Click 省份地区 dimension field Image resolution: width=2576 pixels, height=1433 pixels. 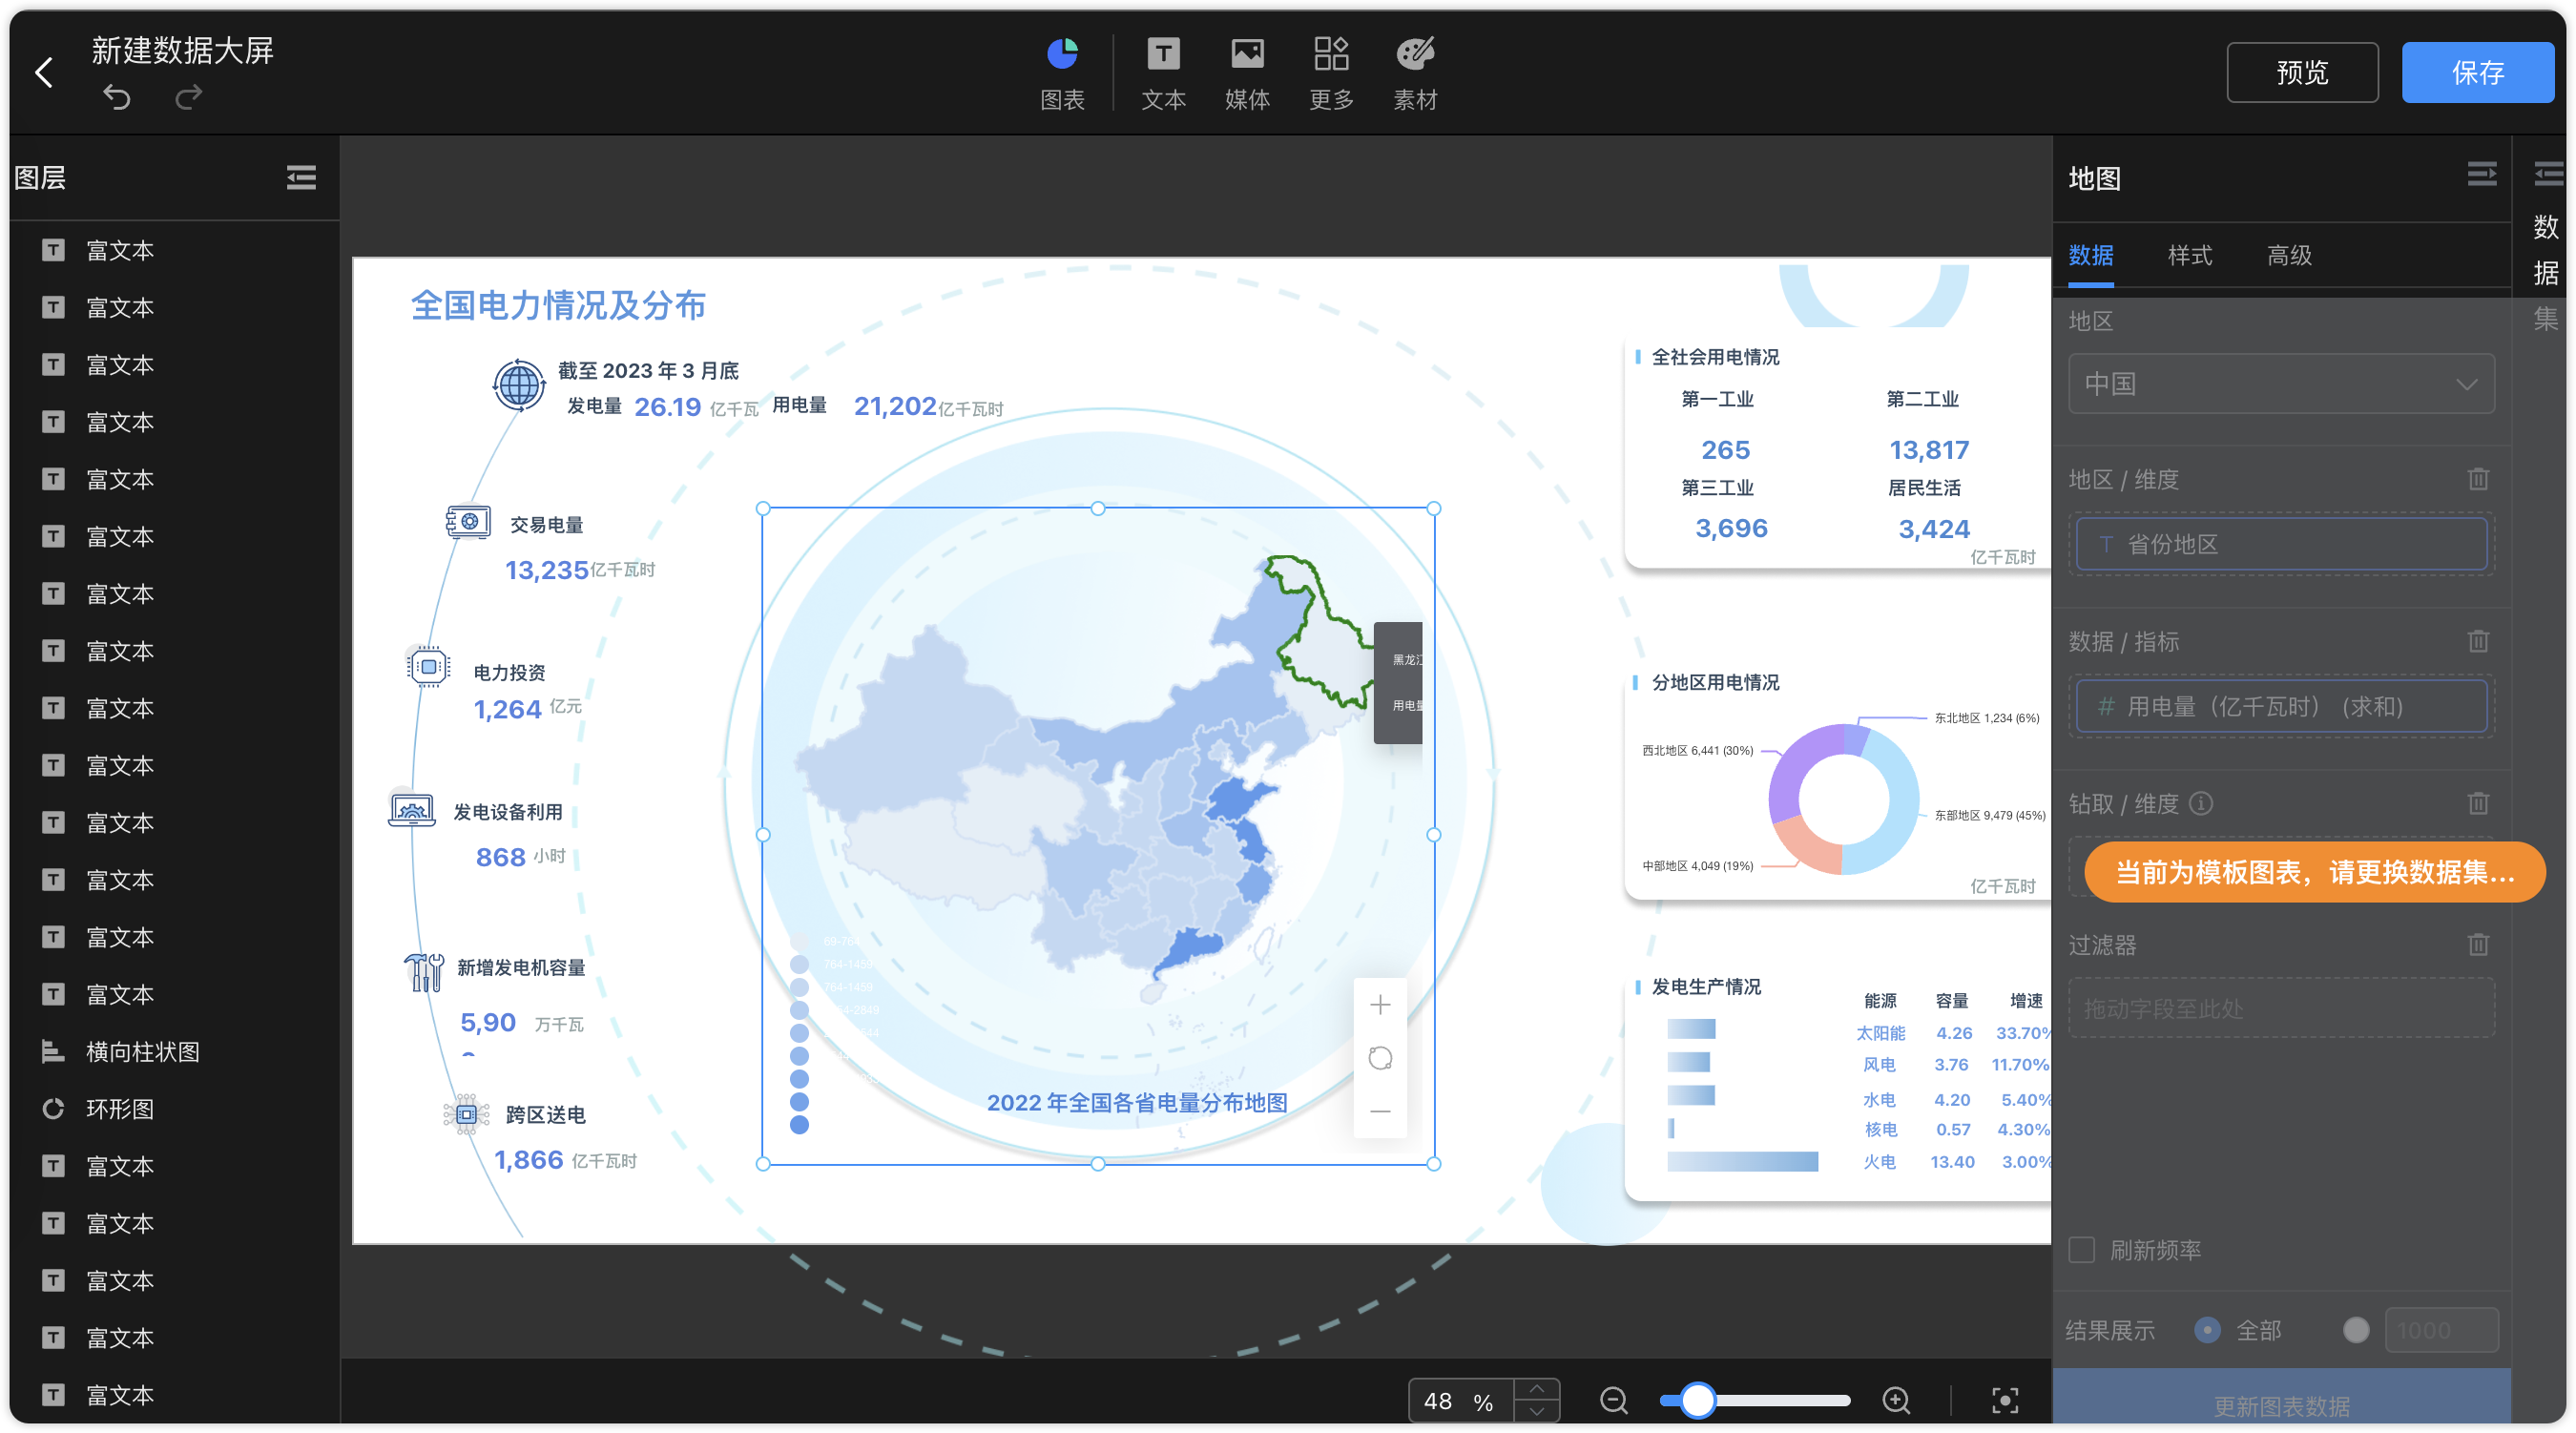tap(2281, 544)
